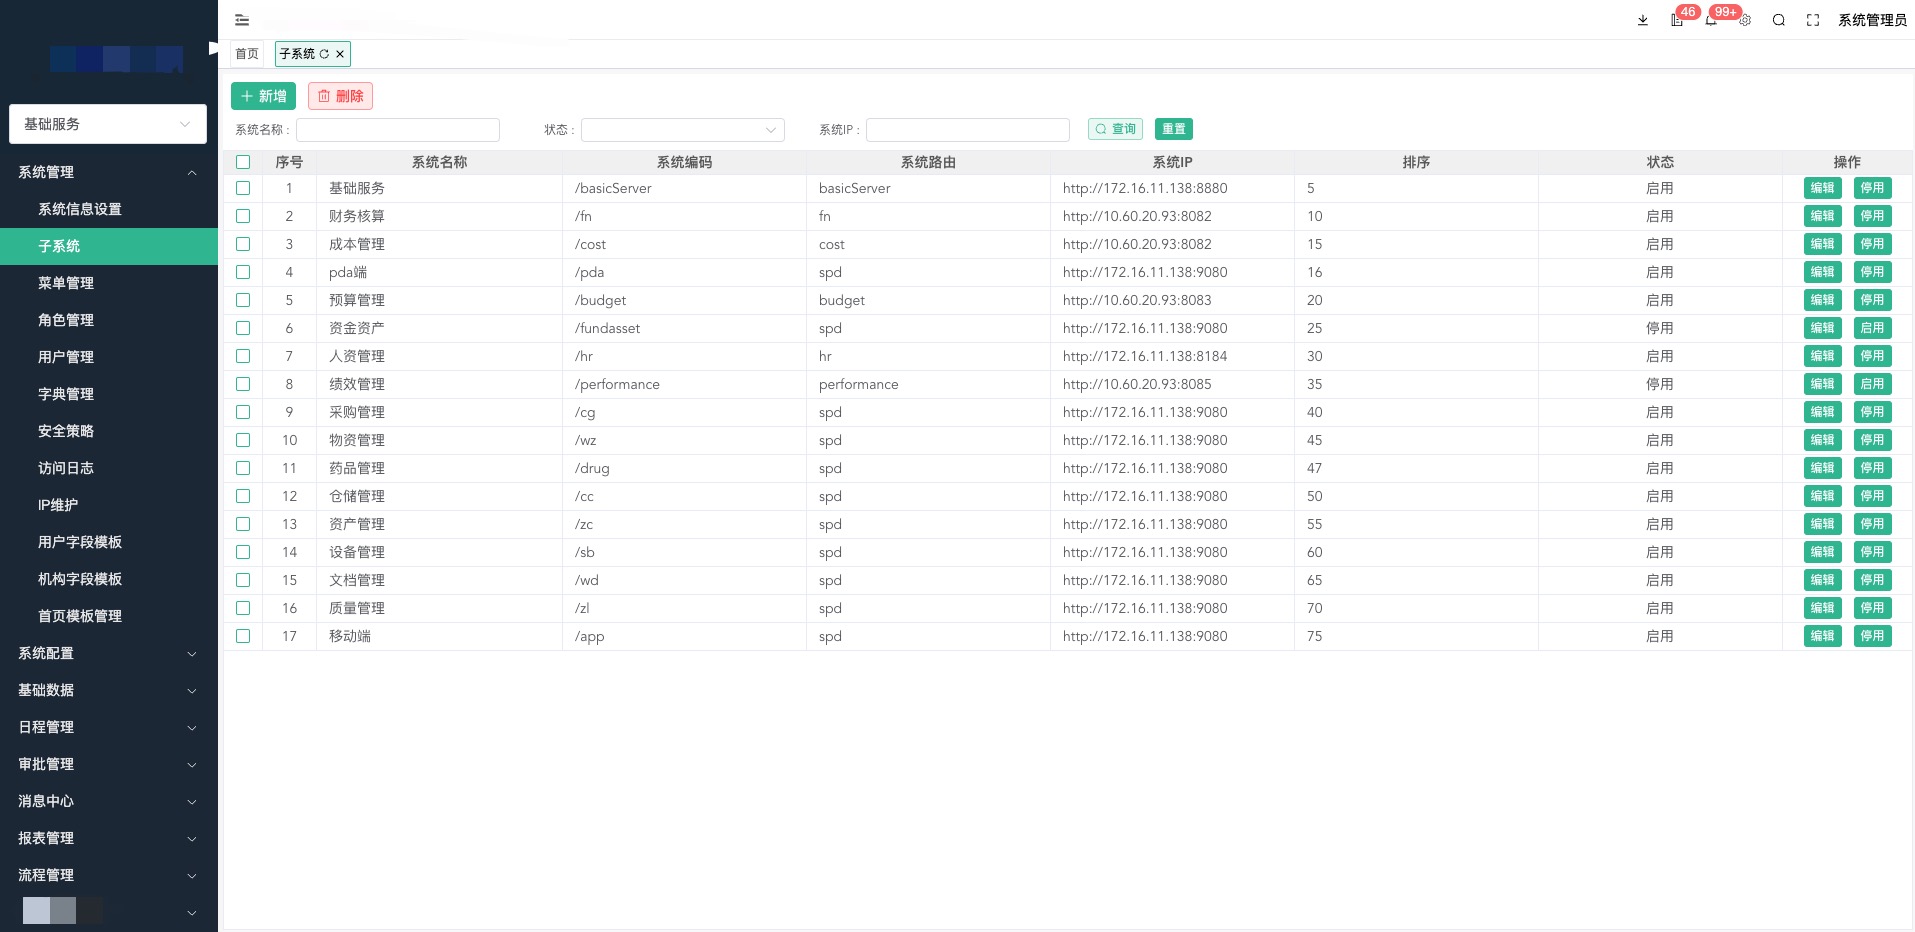Open 系统信息设置 in the sidebar
Screen dimensions: 1915x932
tap(108, 209)
